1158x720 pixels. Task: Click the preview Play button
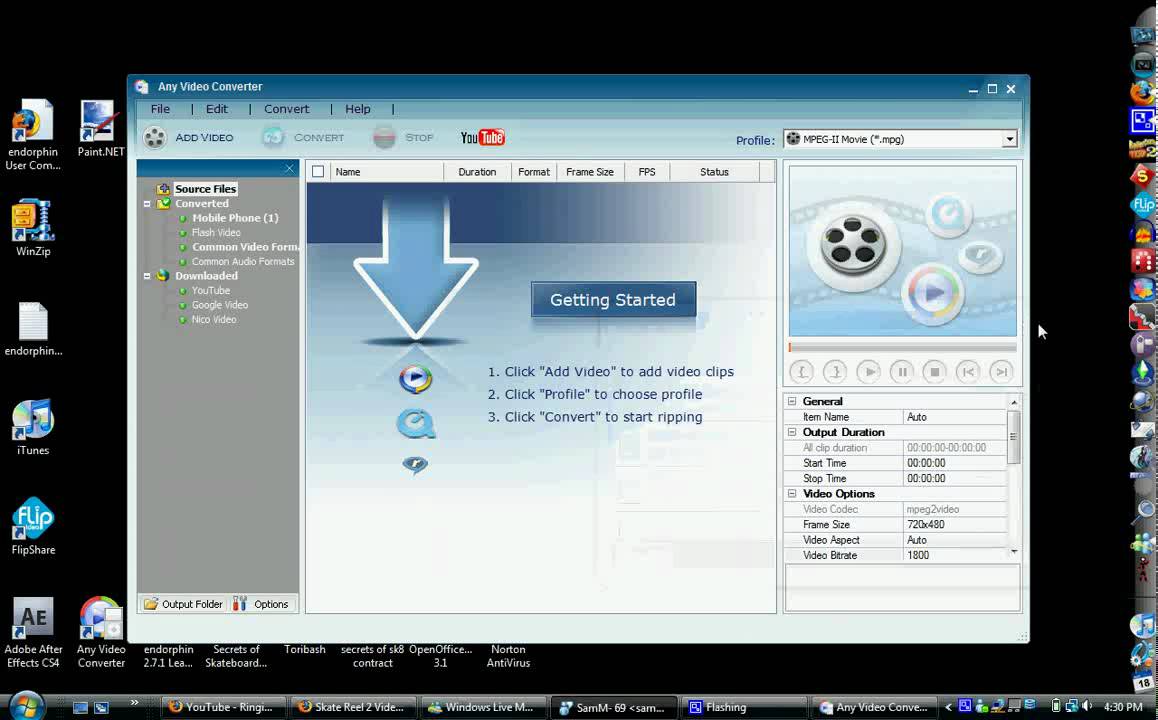point(868,372)
